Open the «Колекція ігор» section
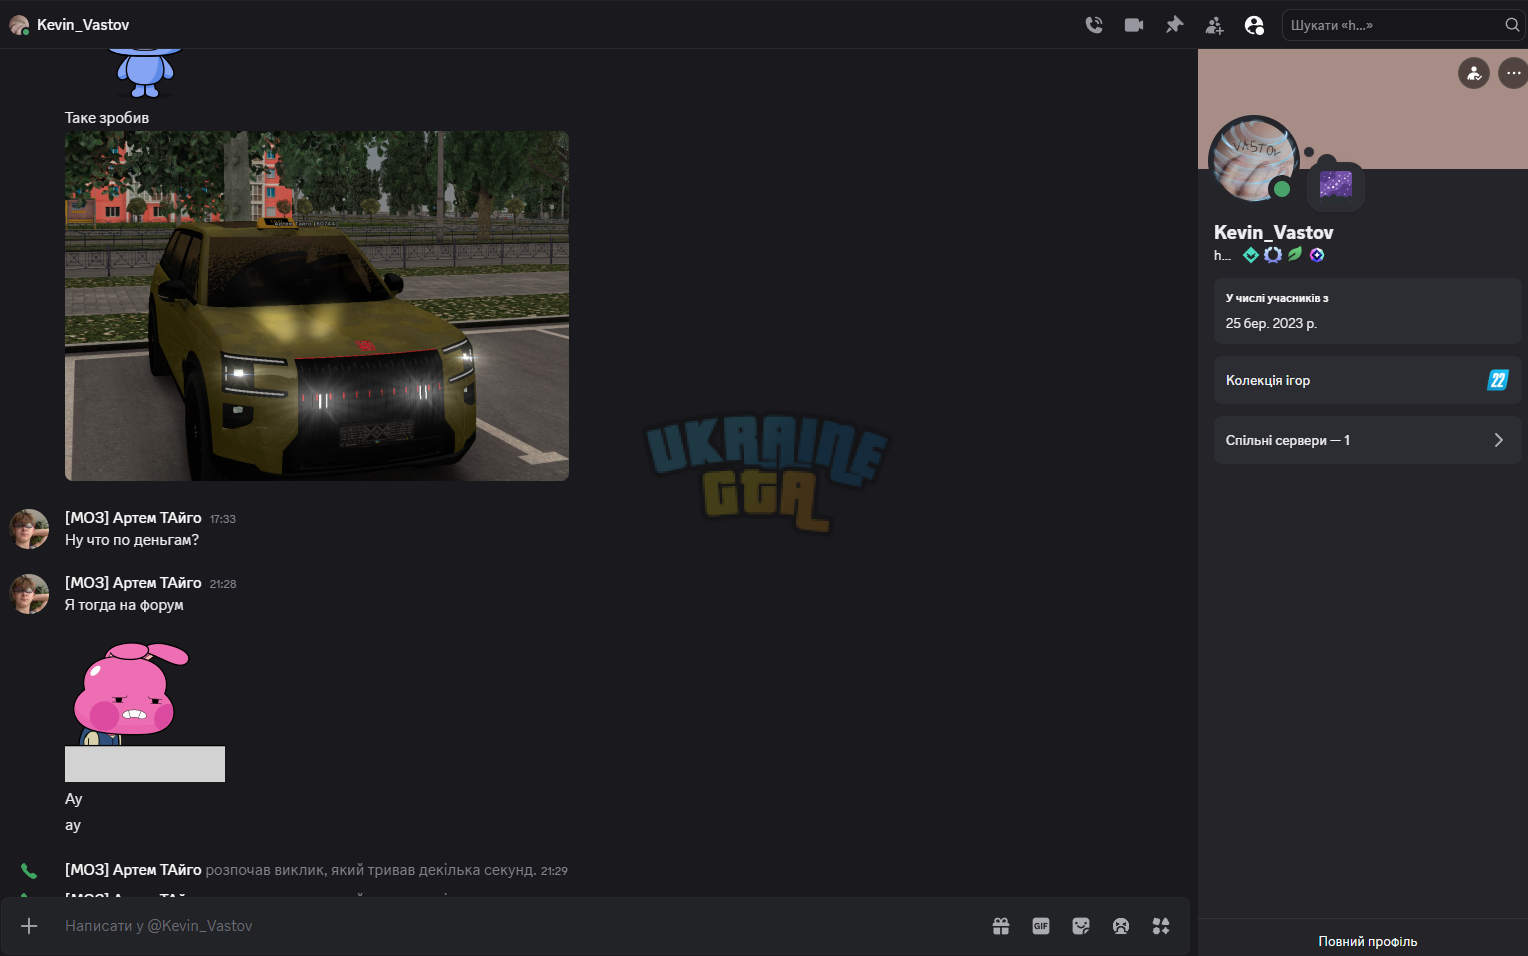Viewport: 1528px width, 956px height. pyautogui.click(x=1368, y=380)
